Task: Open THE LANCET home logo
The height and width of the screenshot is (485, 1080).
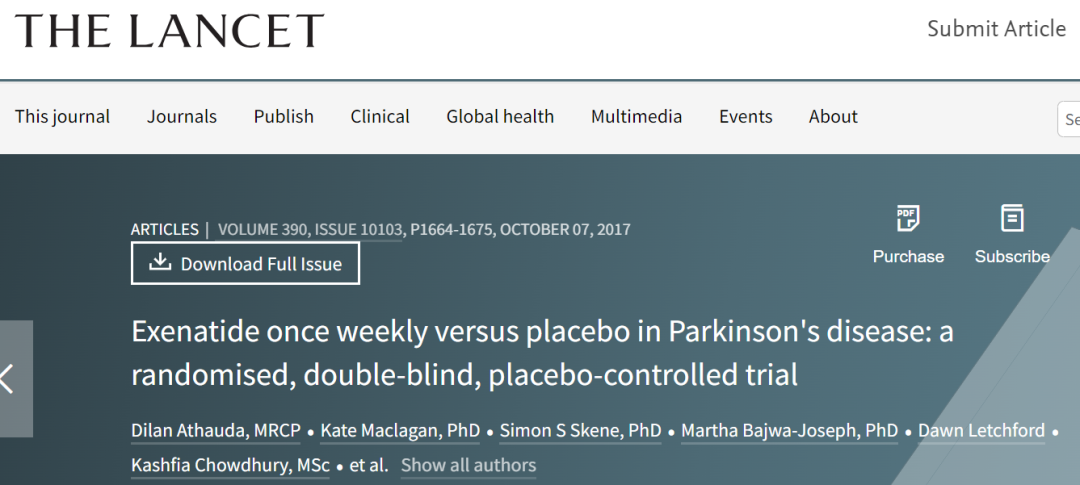Action: 169,30
